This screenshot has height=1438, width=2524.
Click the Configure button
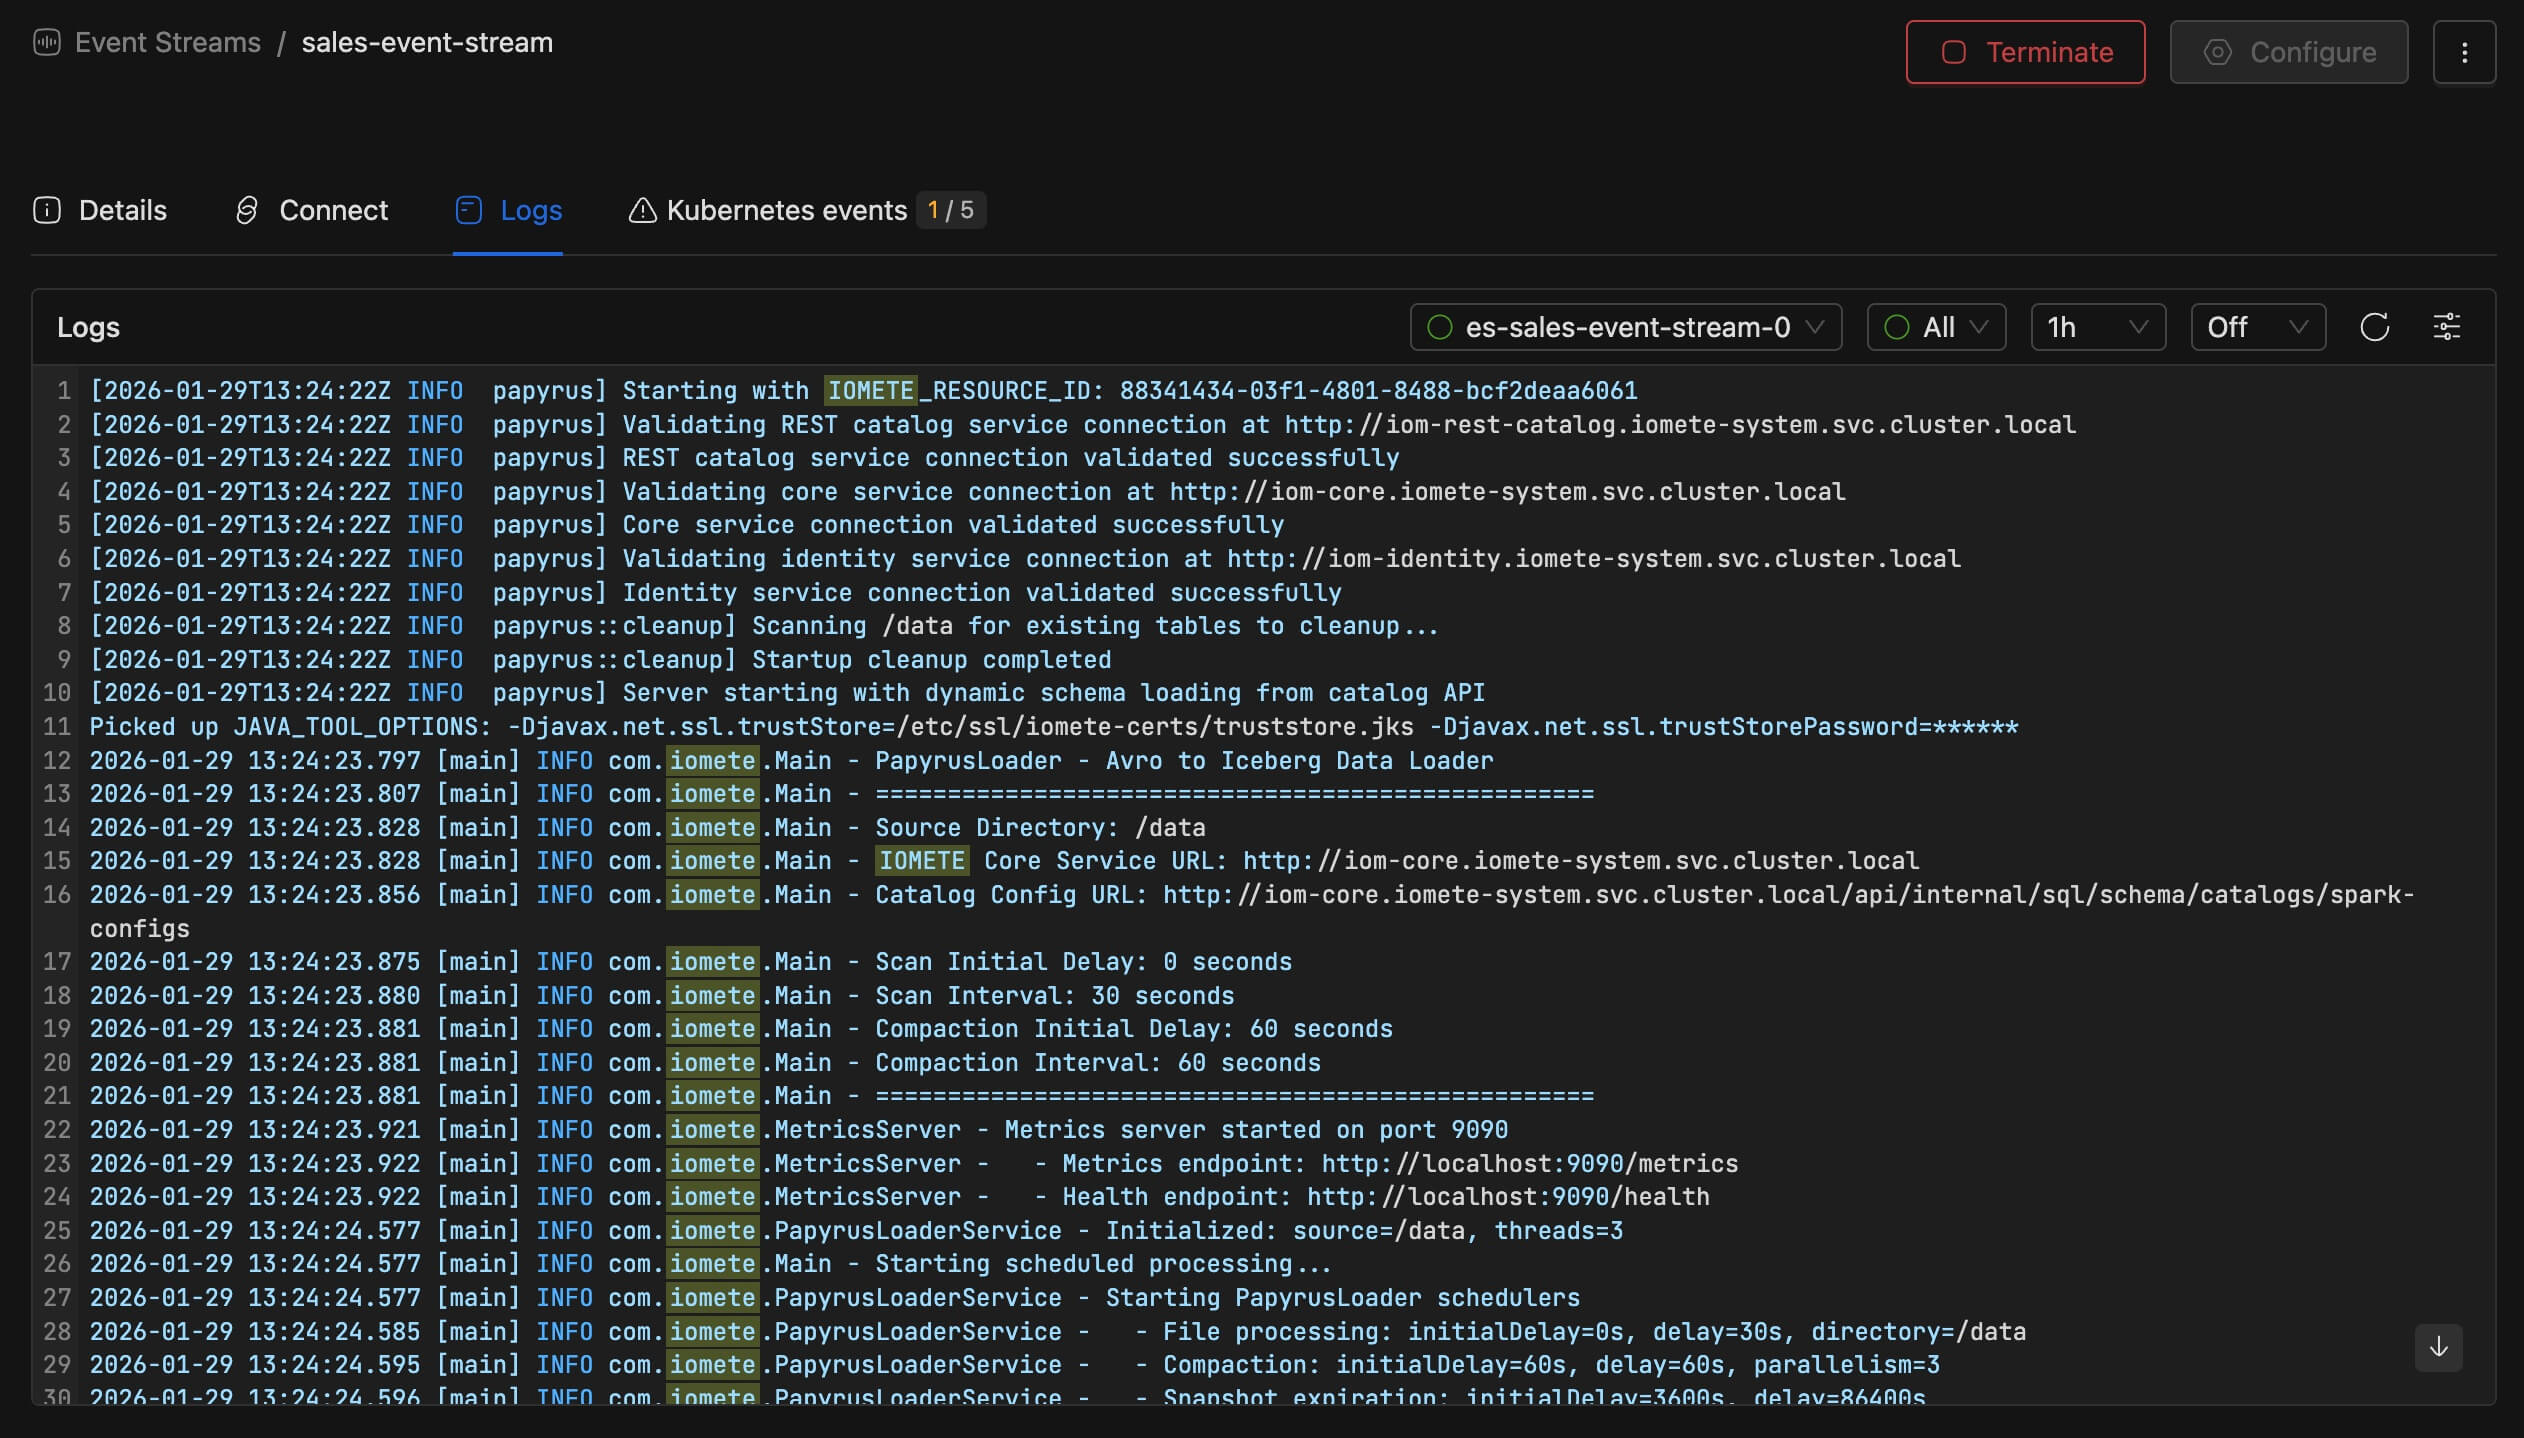pyautogui.click(x=2288, y=52)
